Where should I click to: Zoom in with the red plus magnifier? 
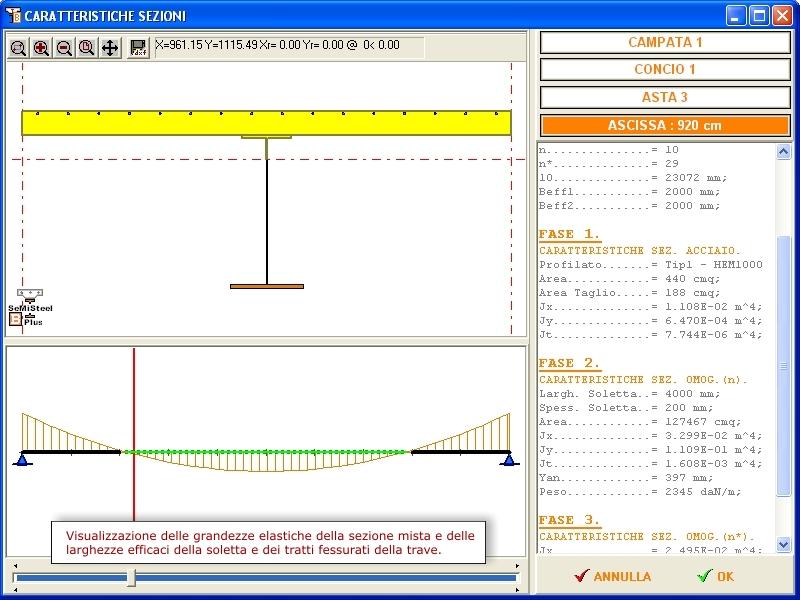click(x=42, y=48)
